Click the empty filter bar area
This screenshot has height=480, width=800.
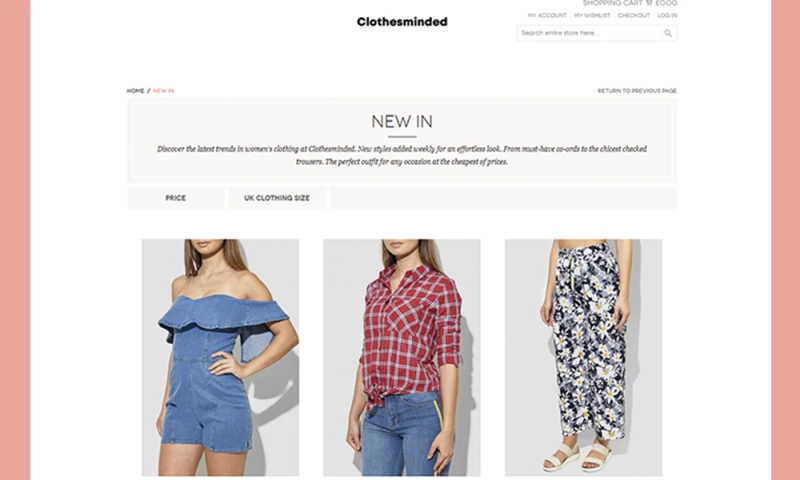(x=503, y=198)
